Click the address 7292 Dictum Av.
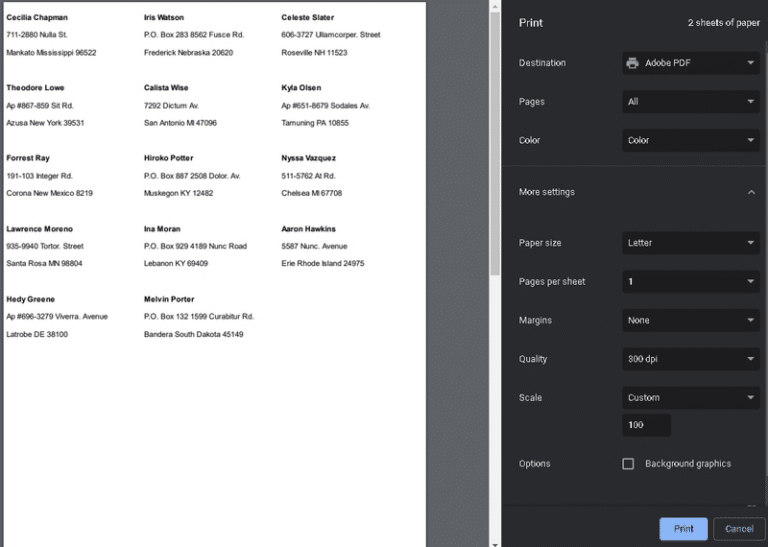This screenshot has width=768, height=547. click(171, 106)
